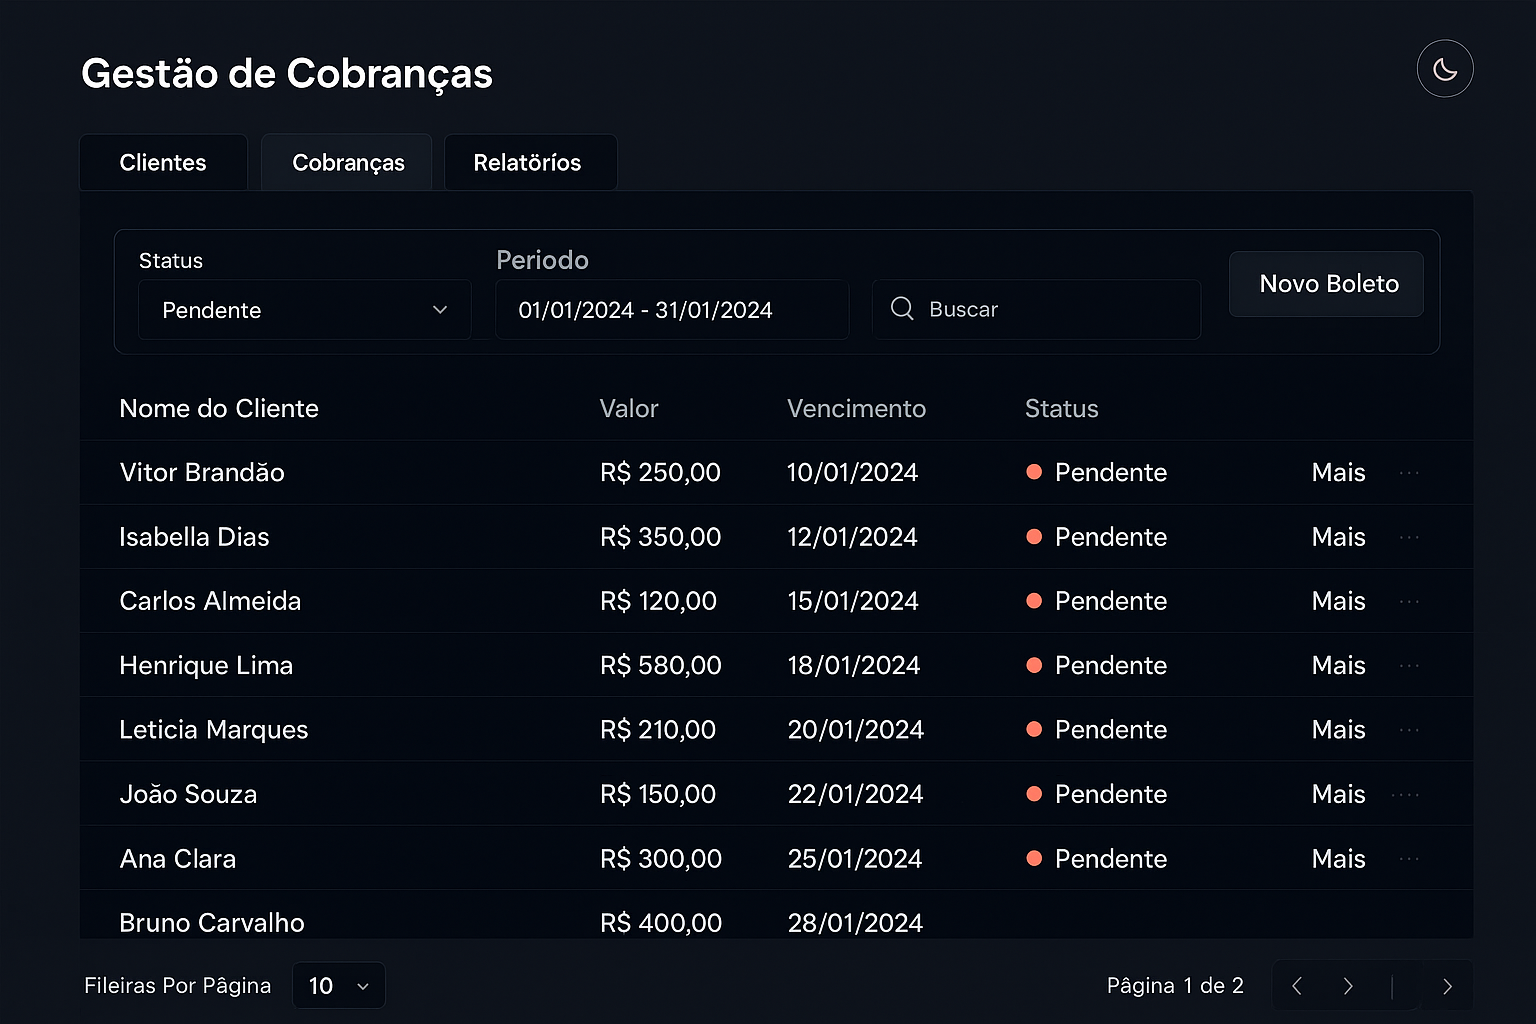The width and height of the screenshot is (1536, 1024).
Task: Click the Pendente status dot for Vitor Brandão
Action: 1034,473
